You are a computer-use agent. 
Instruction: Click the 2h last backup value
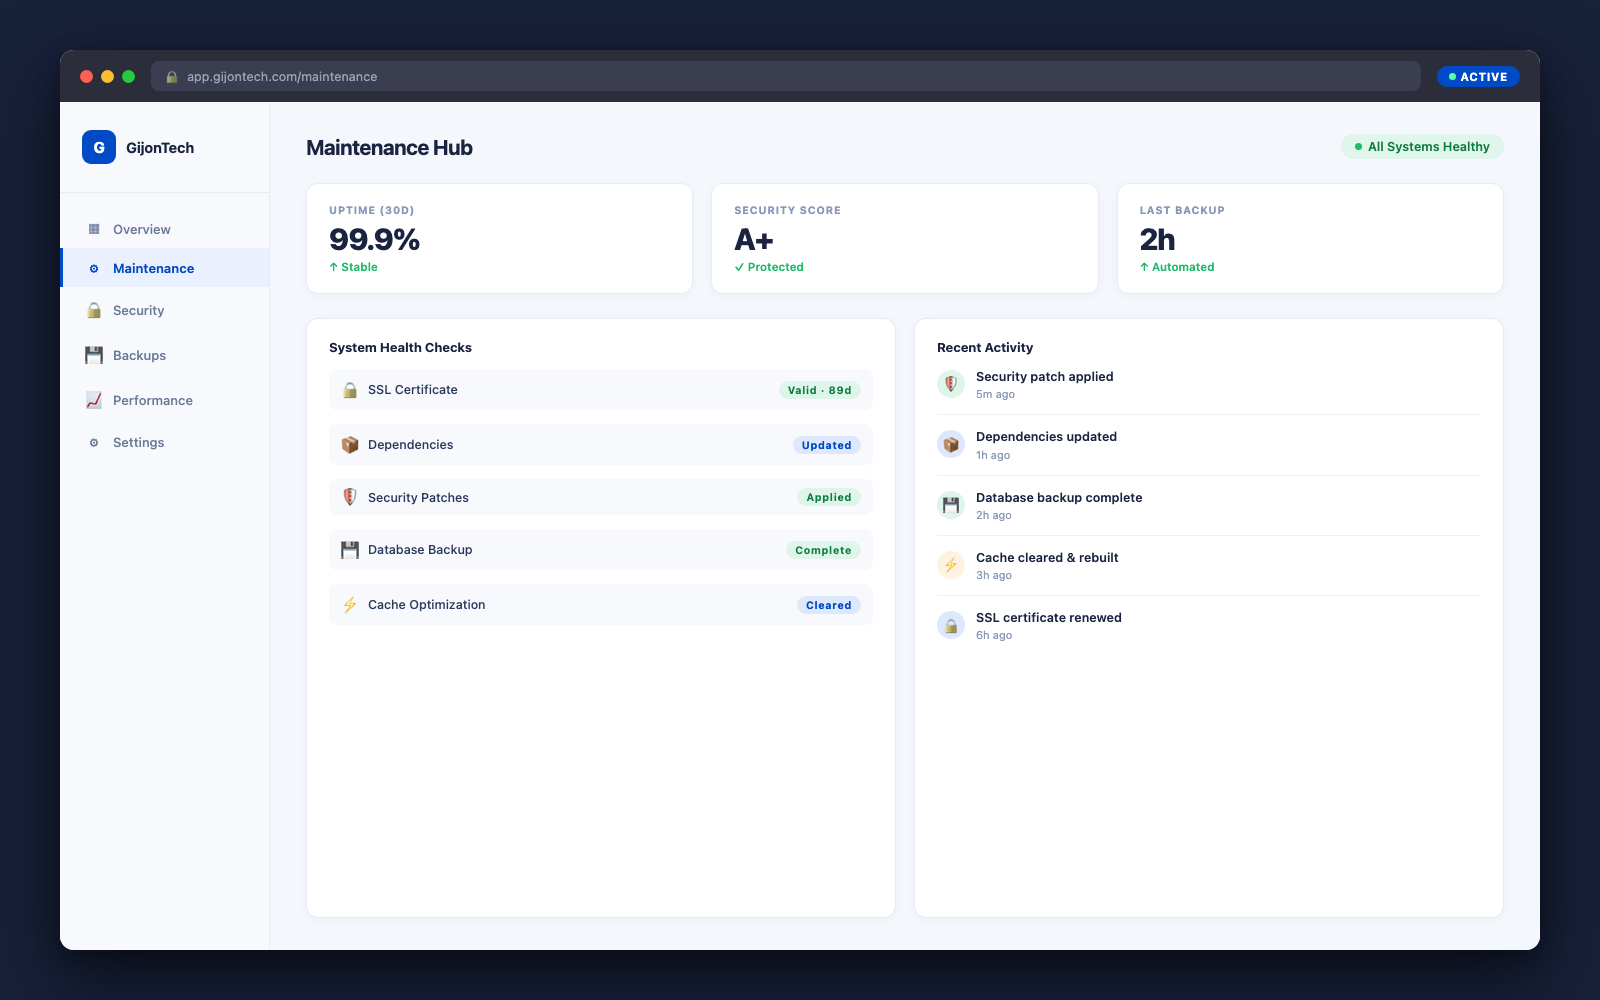pos(1157,240)
